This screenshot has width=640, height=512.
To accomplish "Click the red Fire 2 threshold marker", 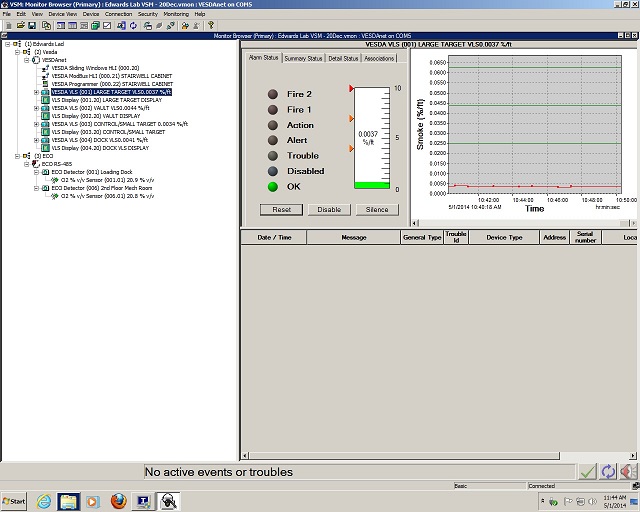I will [351, 89].
